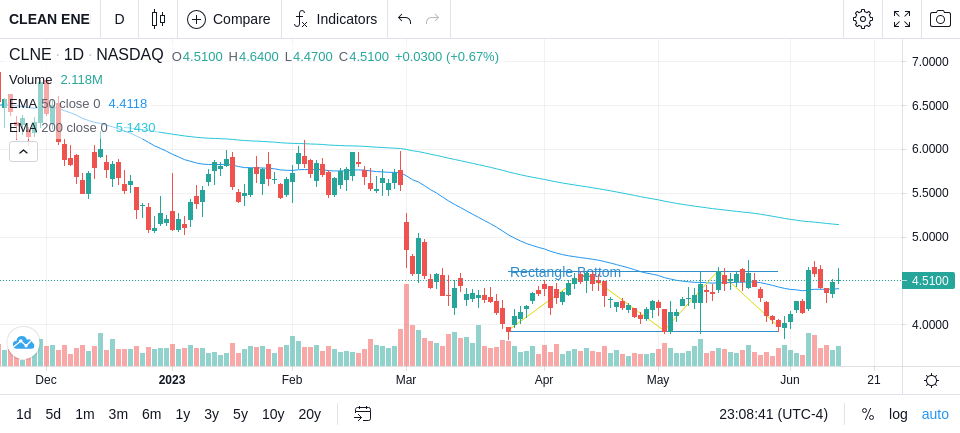The width and height of the screenshot is (960, 433).
Task: Redo the chart action
Action: point(433,19)
